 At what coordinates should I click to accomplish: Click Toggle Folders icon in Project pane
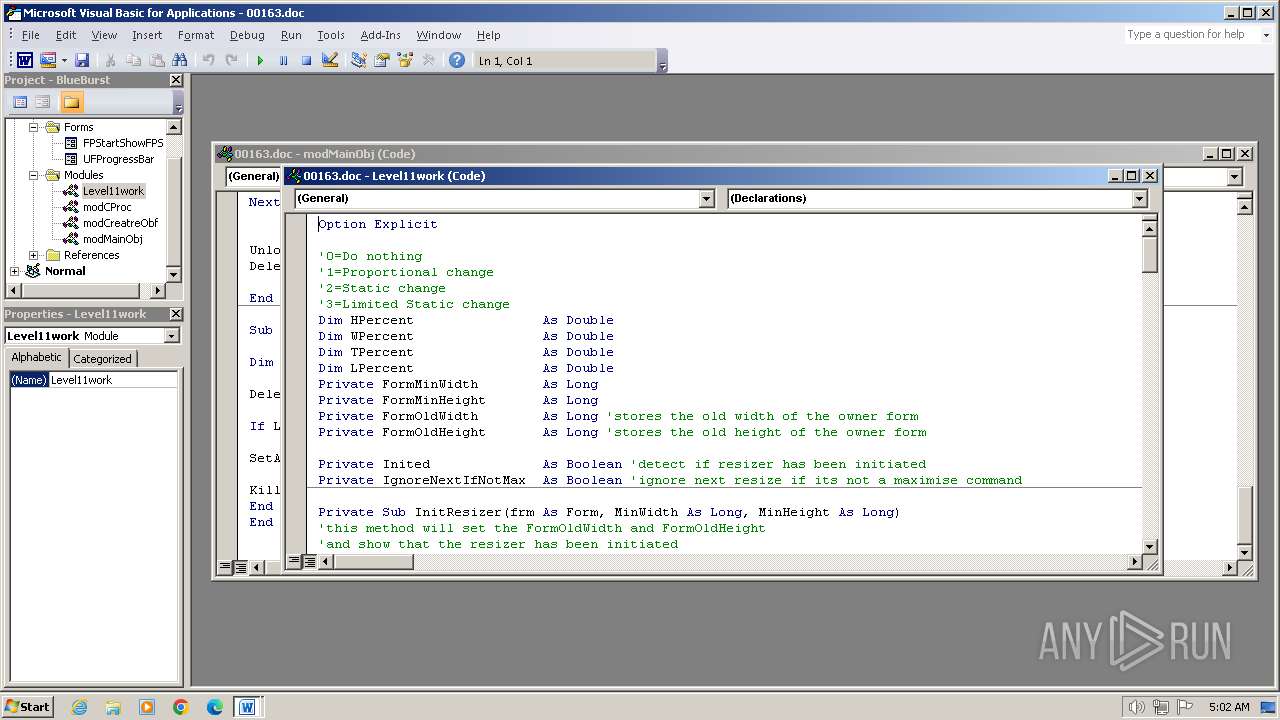pos(71,102)
